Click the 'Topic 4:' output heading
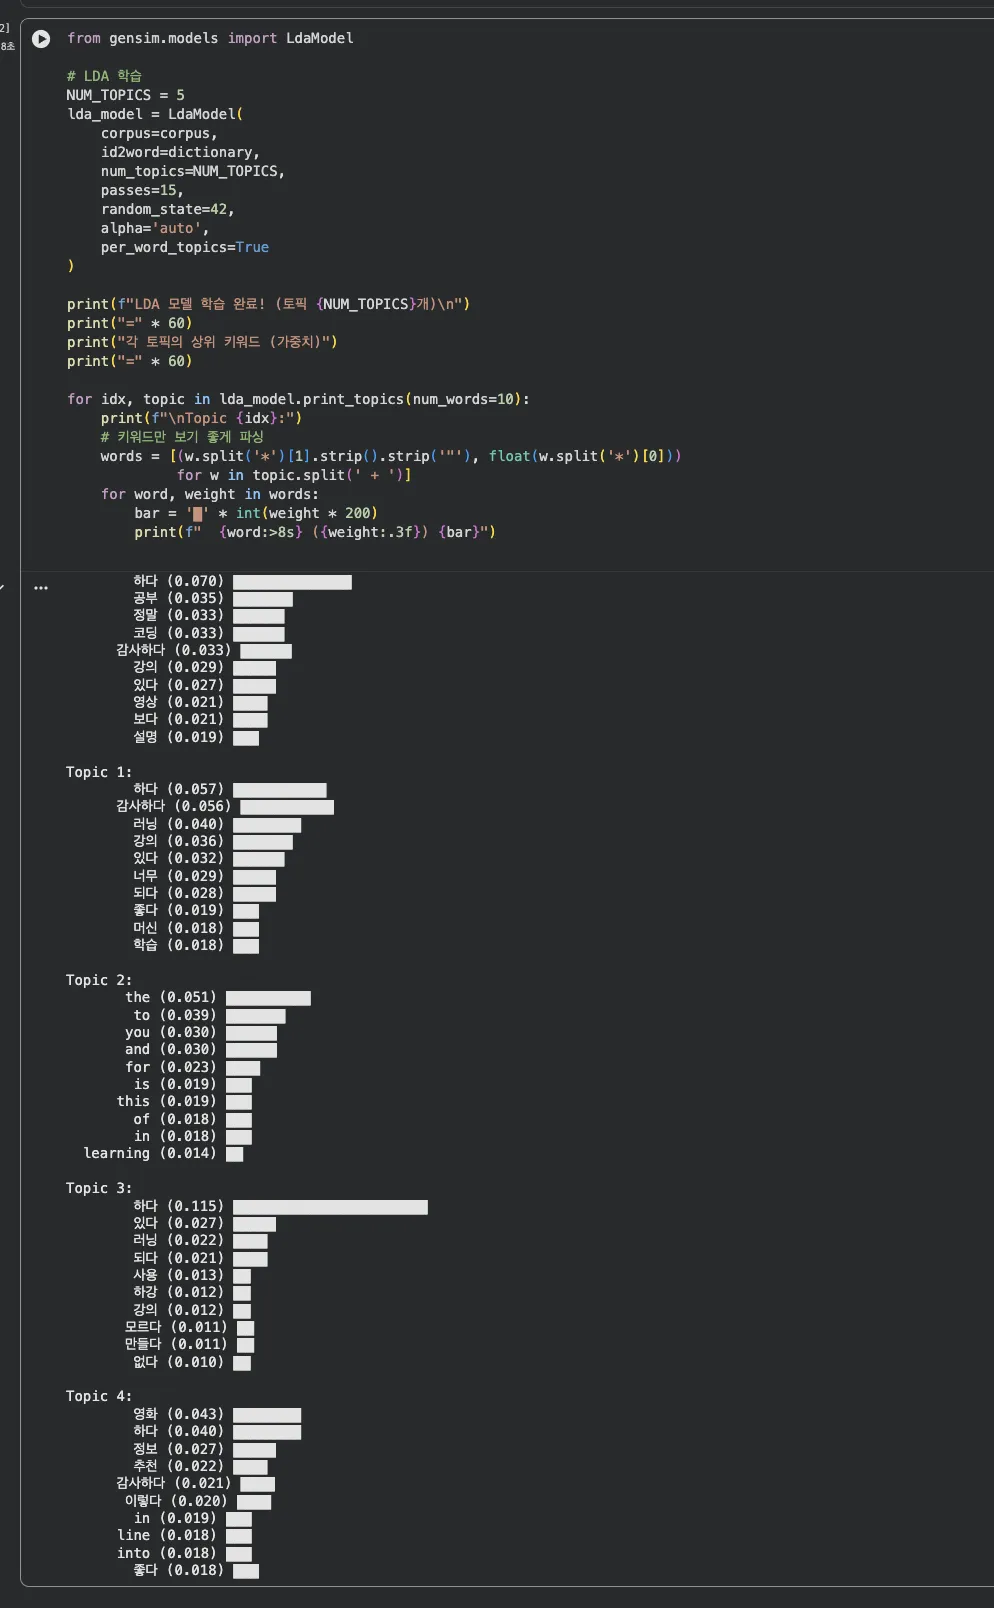 point(98,1396)
